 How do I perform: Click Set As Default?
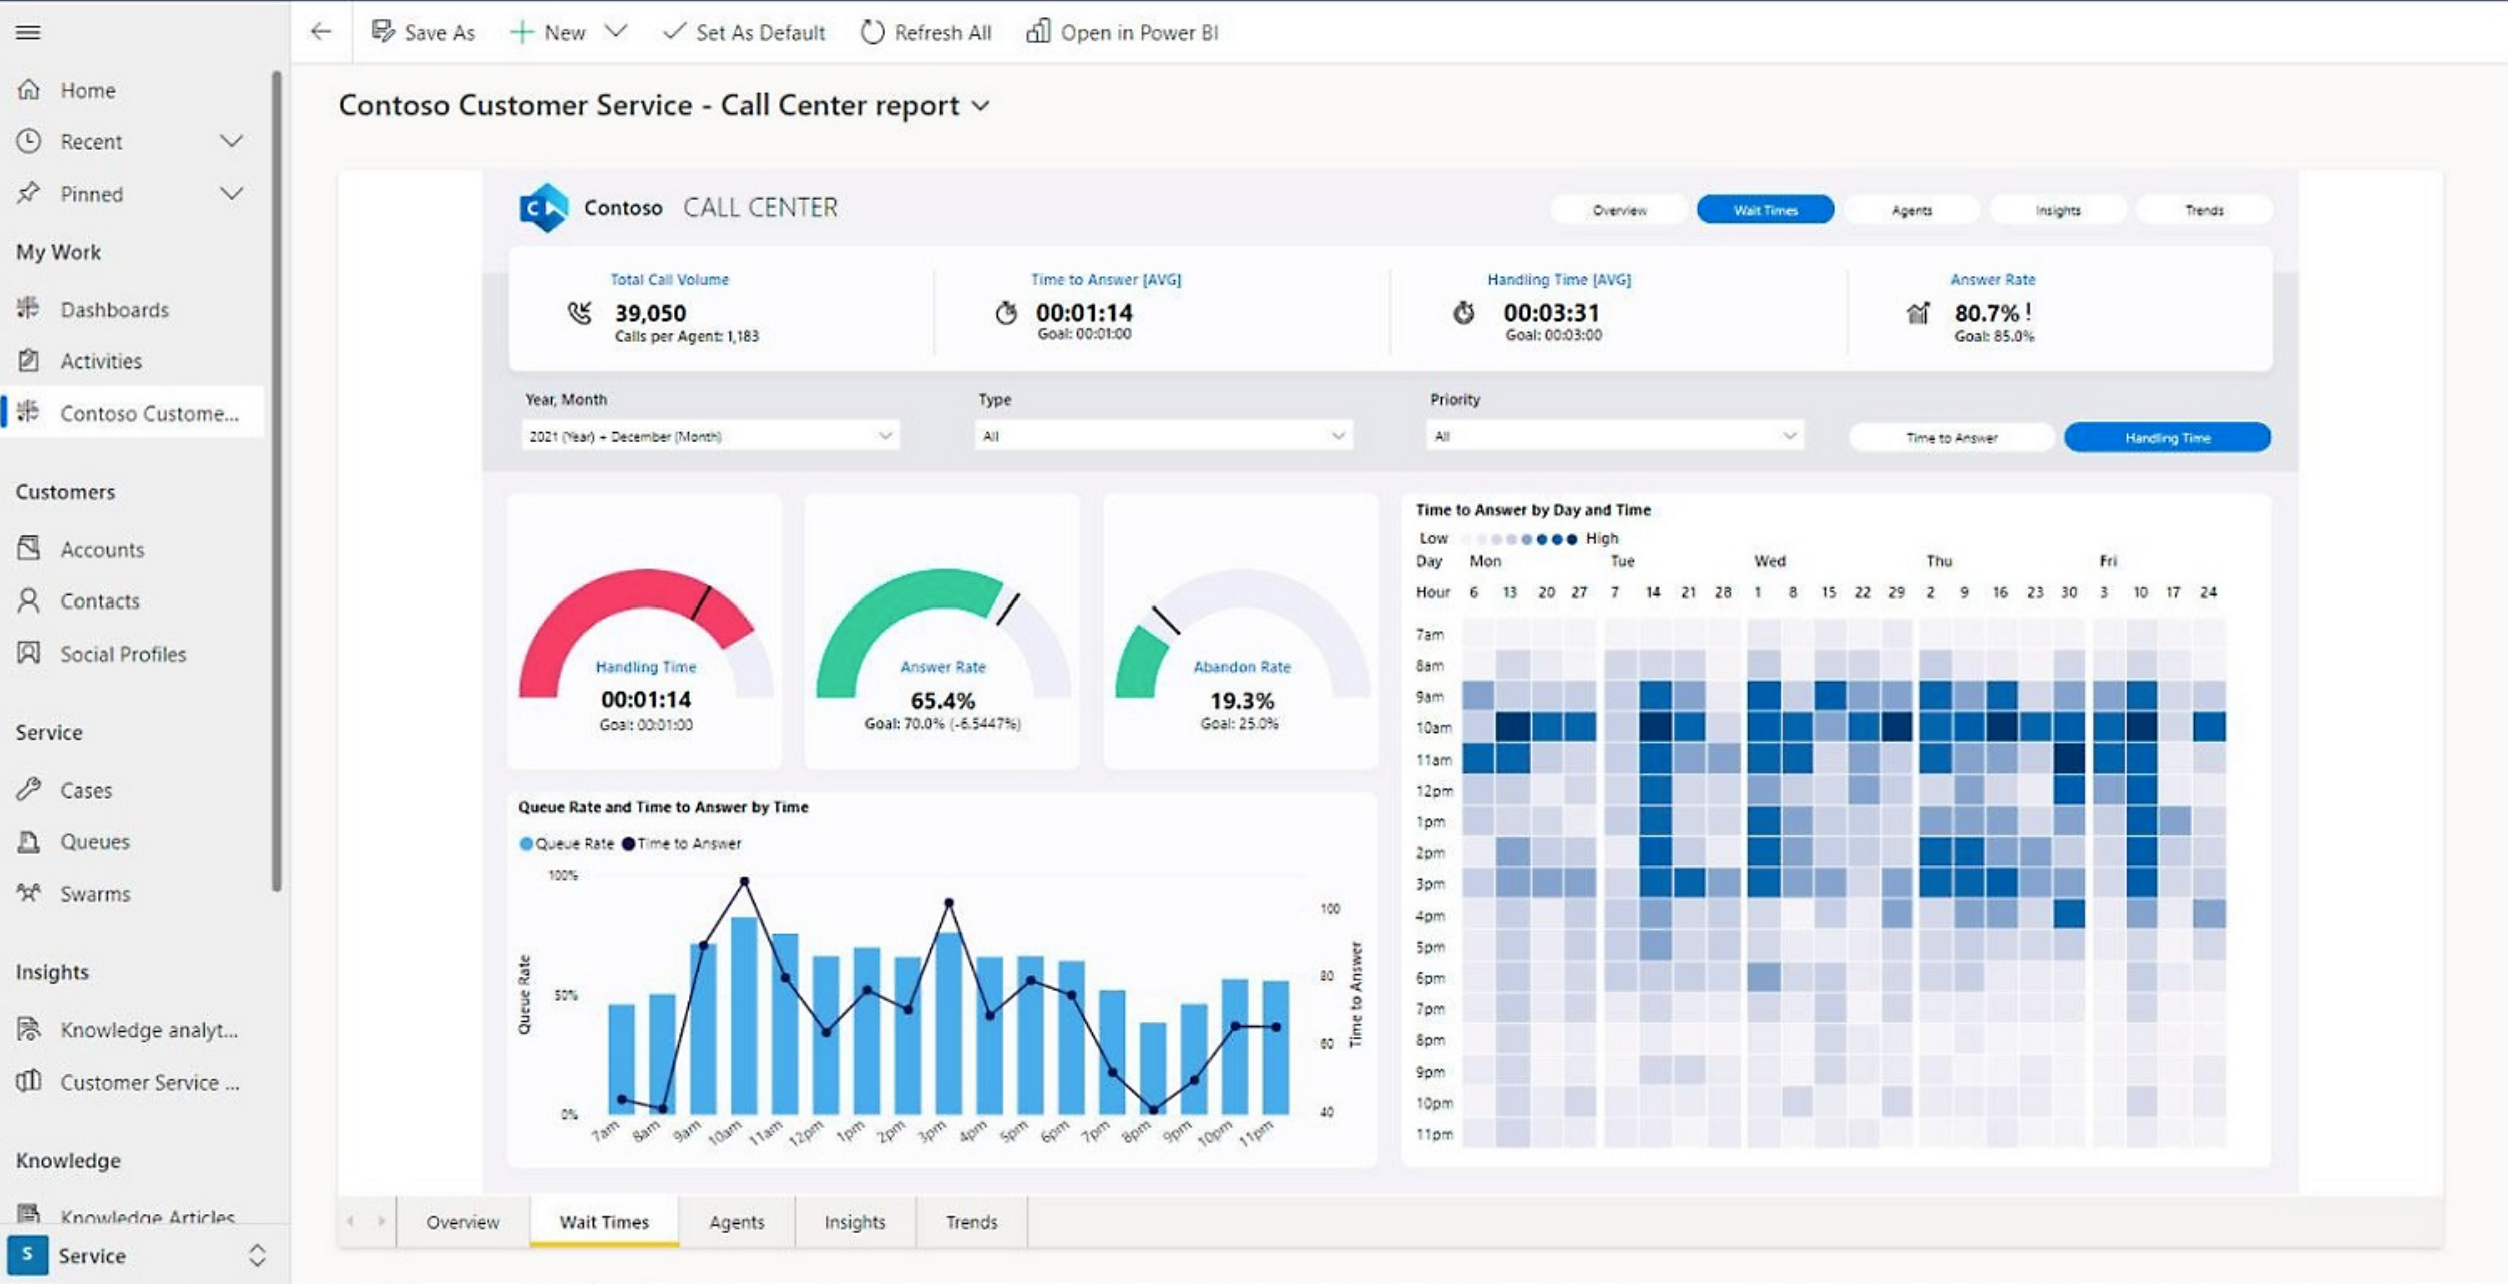pos(744,32)
